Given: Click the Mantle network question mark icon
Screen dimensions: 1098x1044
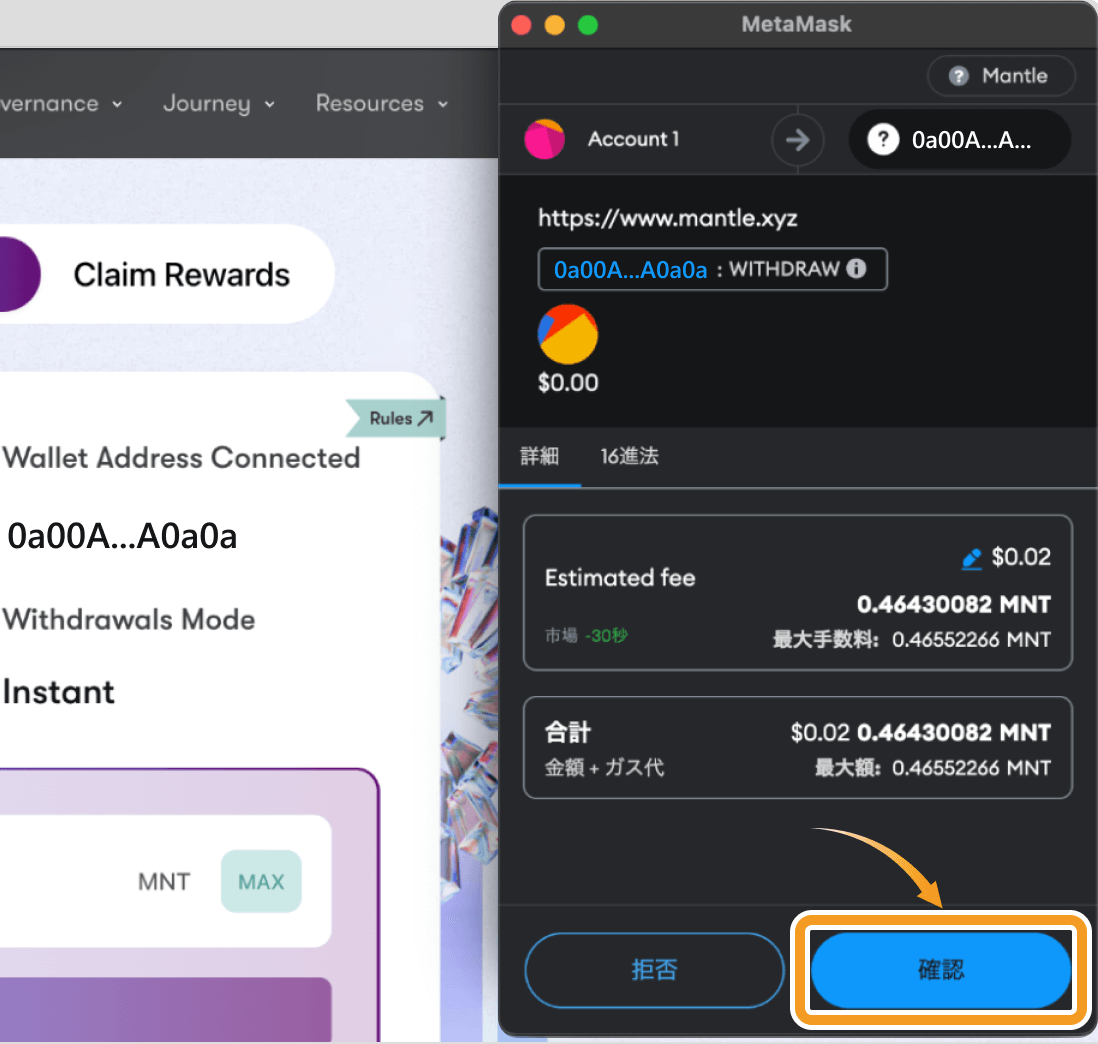Looking at the screenshot, I should click(x=959, y=76).
